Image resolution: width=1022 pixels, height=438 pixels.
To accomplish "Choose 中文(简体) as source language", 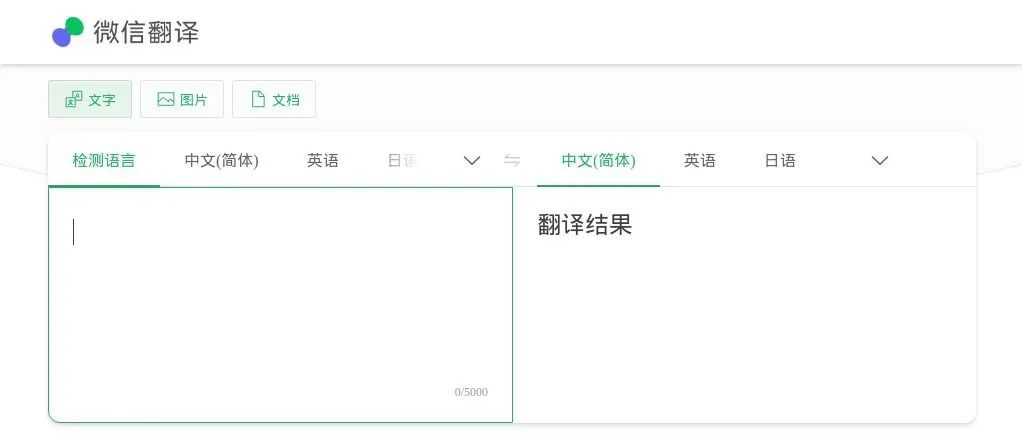I will [222, 160].
